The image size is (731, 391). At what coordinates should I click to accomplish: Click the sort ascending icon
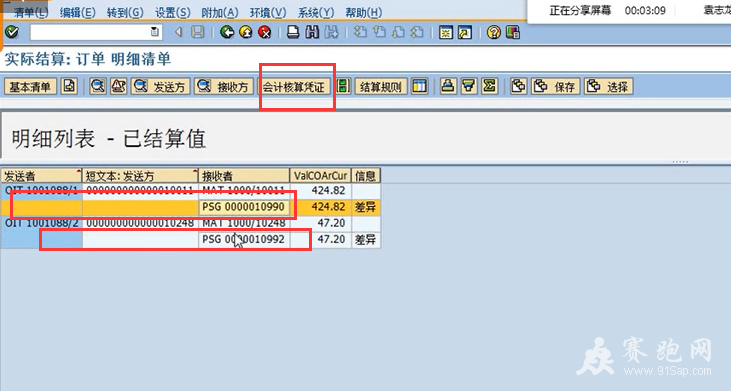[x=448, y=87]
